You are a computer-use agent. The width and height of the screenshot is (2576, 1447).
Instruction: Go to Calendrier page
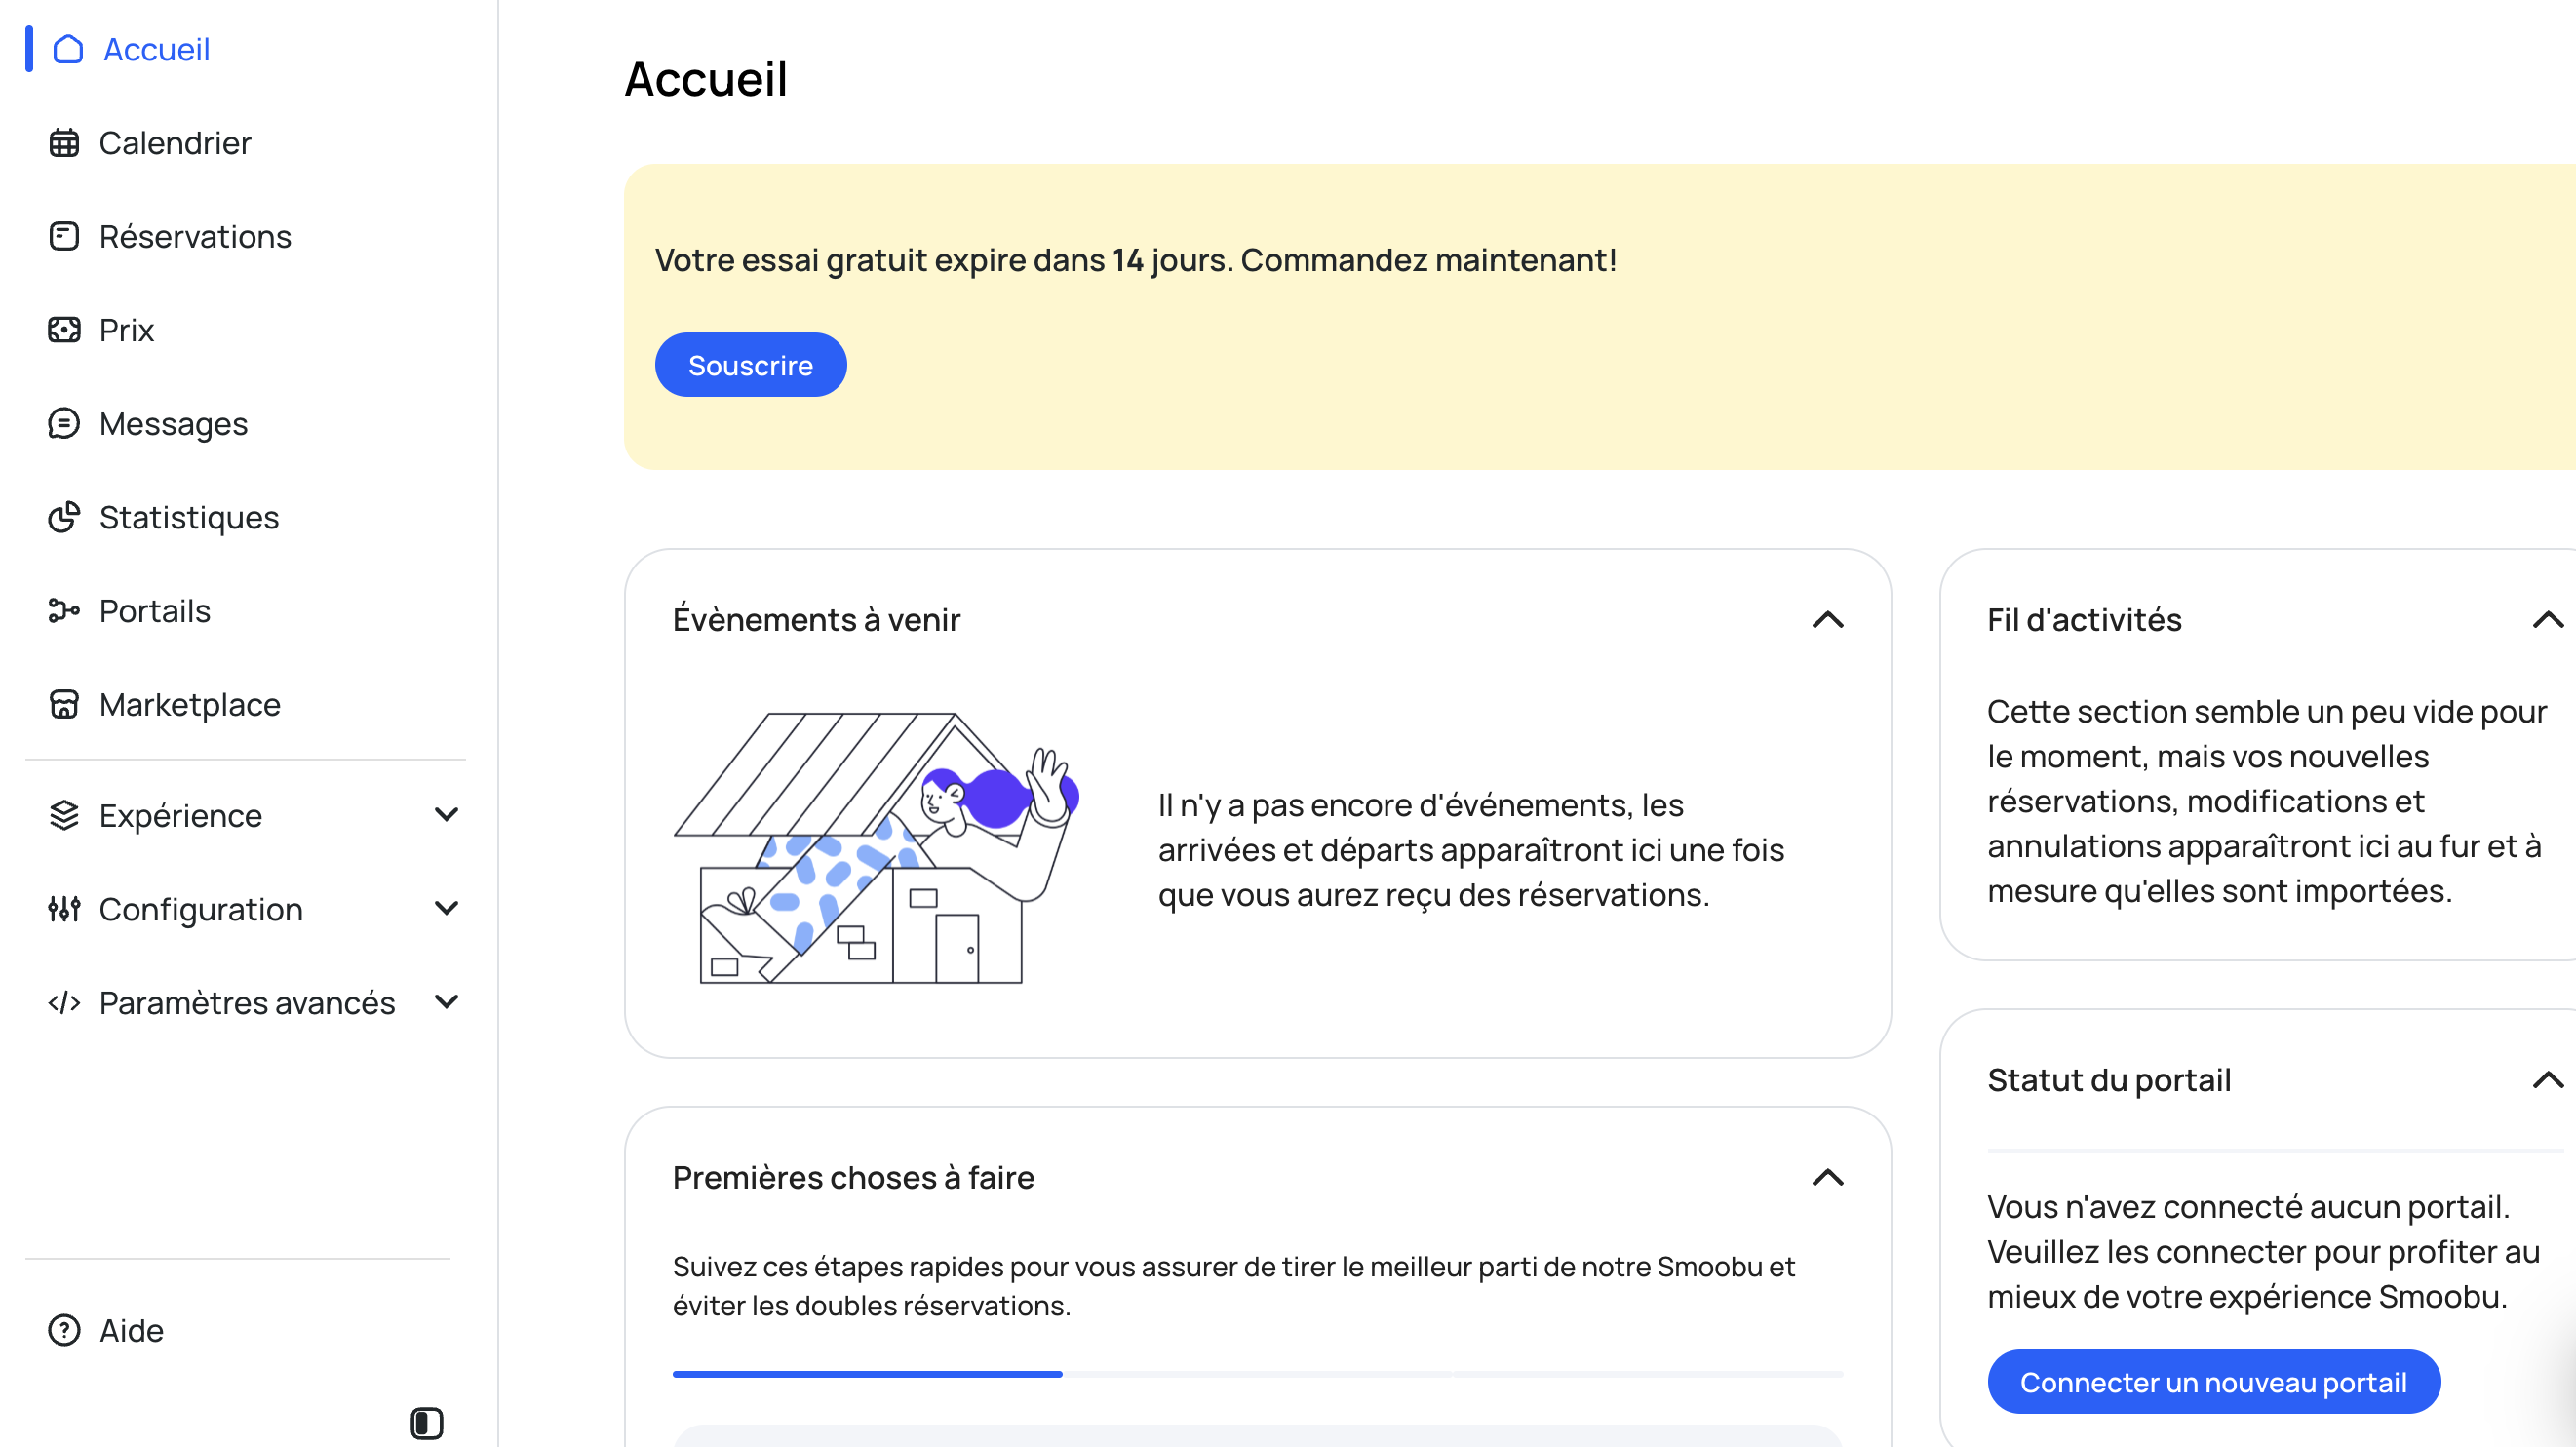(175, 143)
